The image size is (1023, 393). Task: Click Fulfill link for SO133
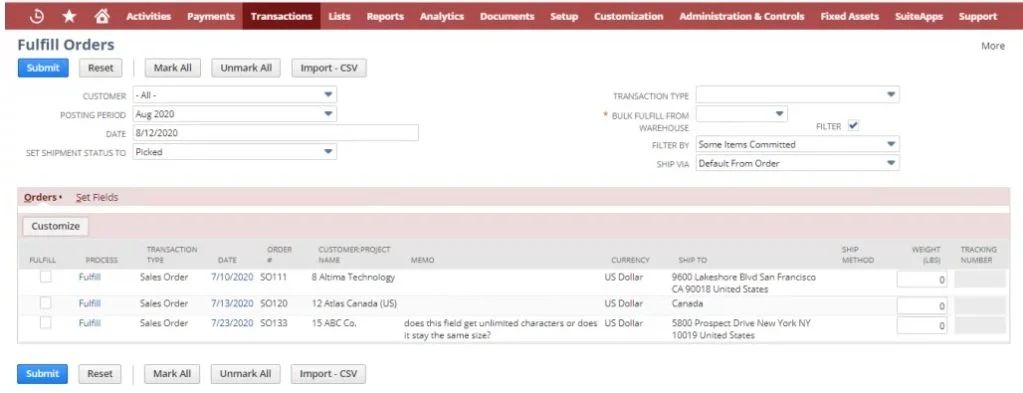coord(90,322)
